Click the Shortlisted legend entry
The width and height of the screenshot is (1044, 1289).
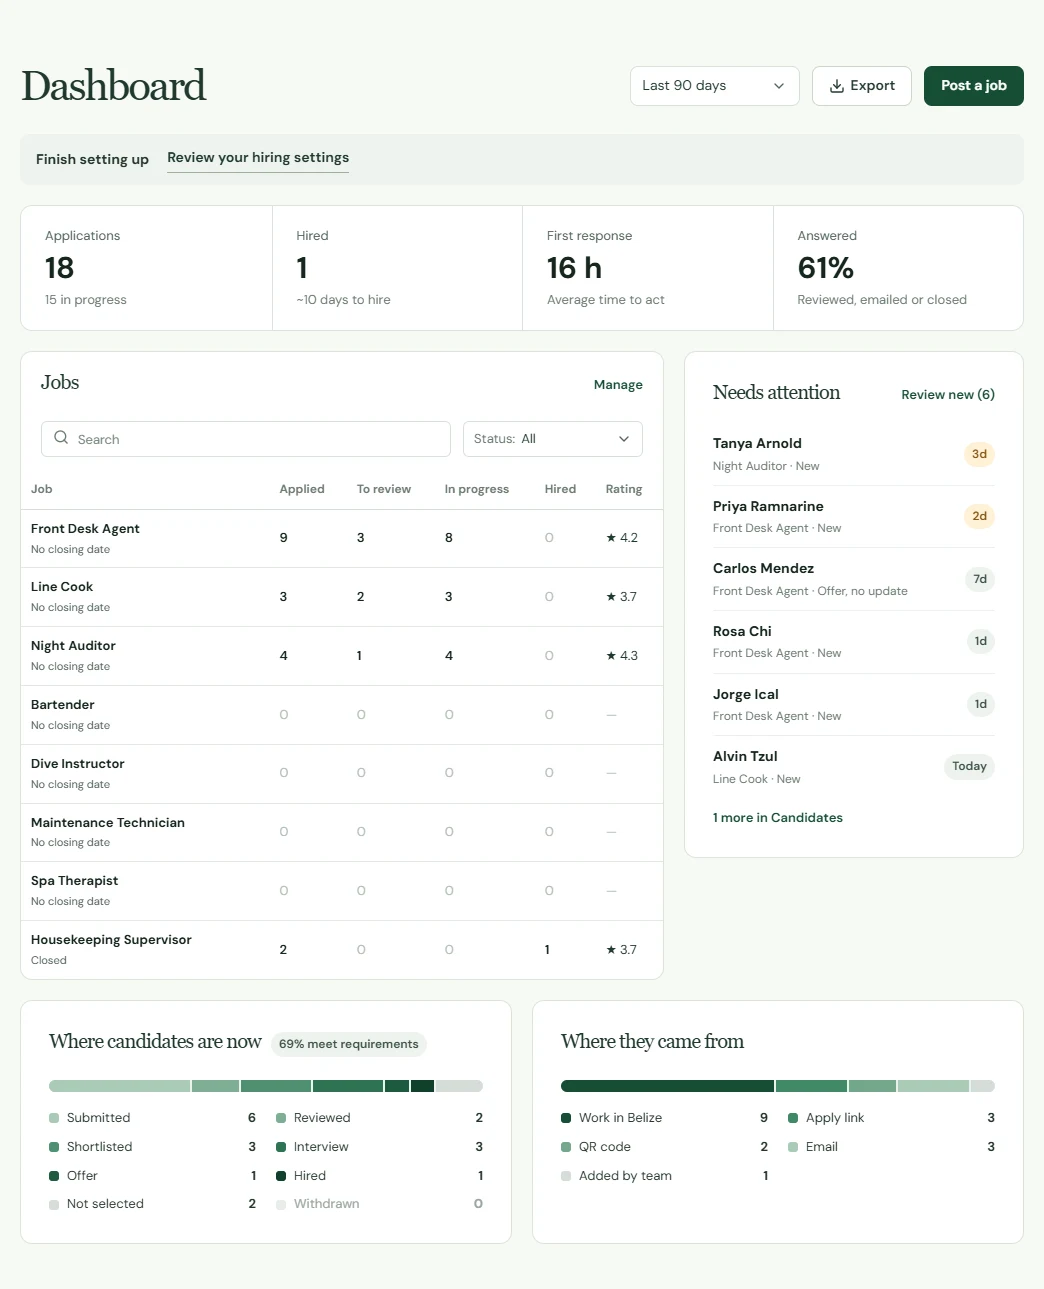[153, 1147]
